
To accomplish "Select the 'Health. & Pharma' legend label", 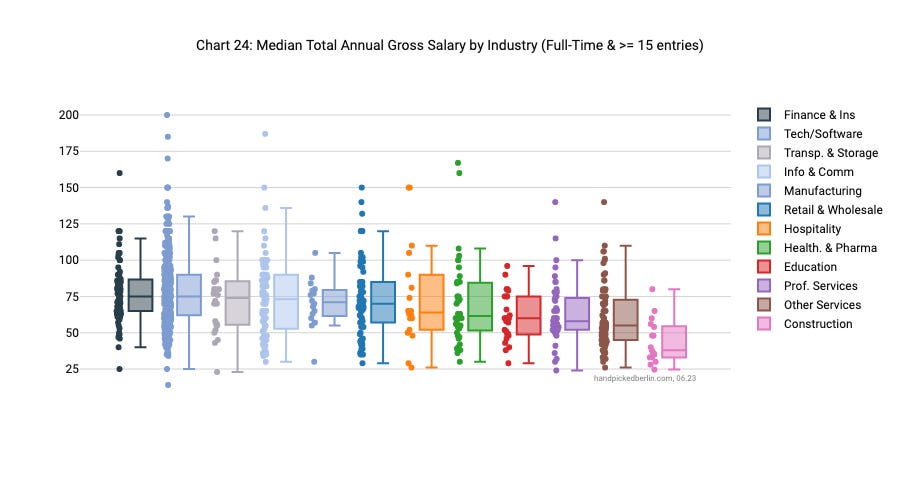I will pos(830,247).
